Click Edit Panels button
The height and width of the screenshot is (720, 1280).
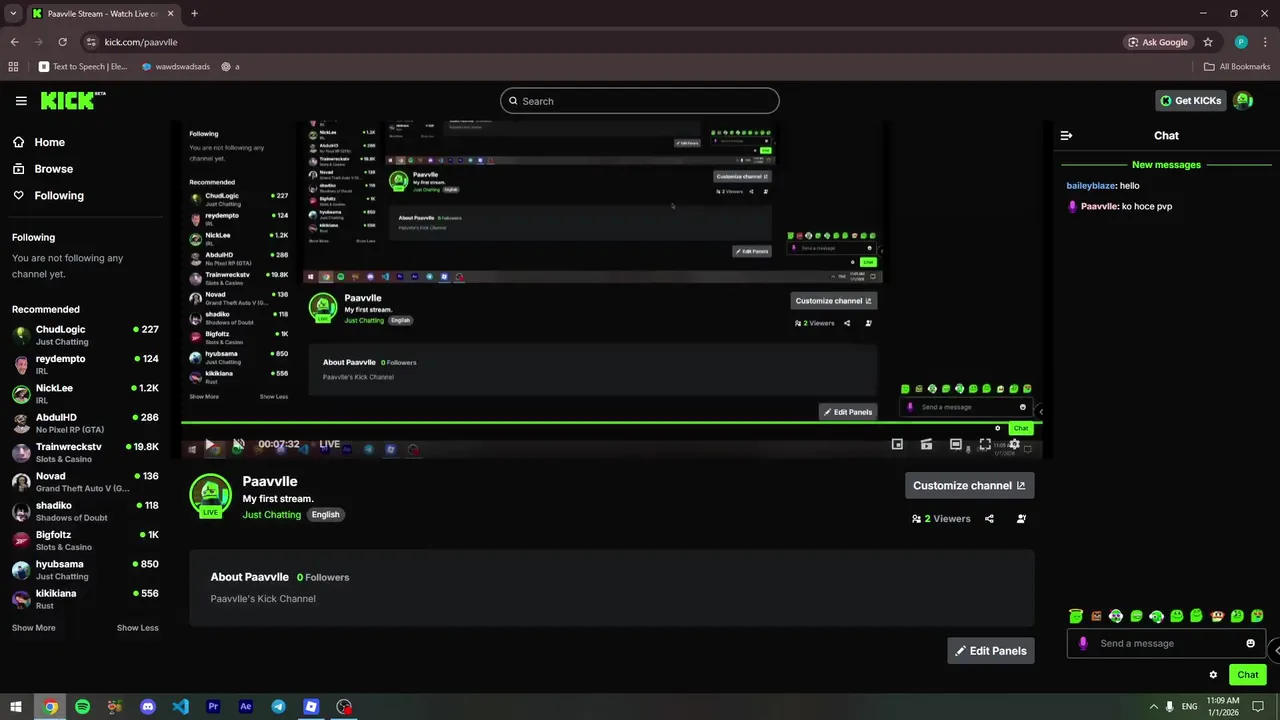(990, 651)
